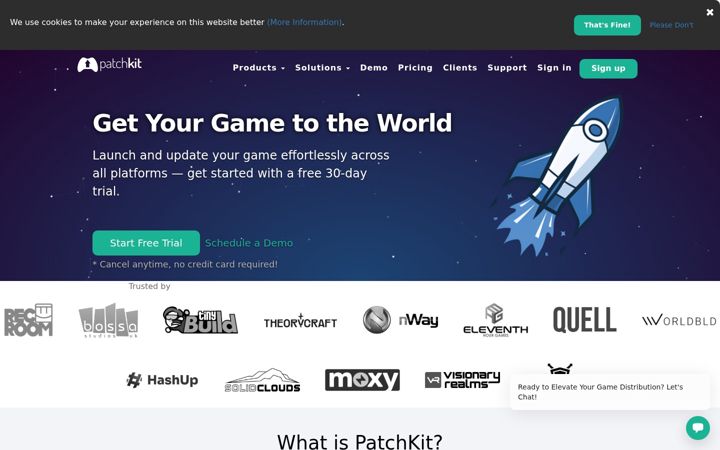Click the 'What is PatchKit?' heading

point(360,442)
